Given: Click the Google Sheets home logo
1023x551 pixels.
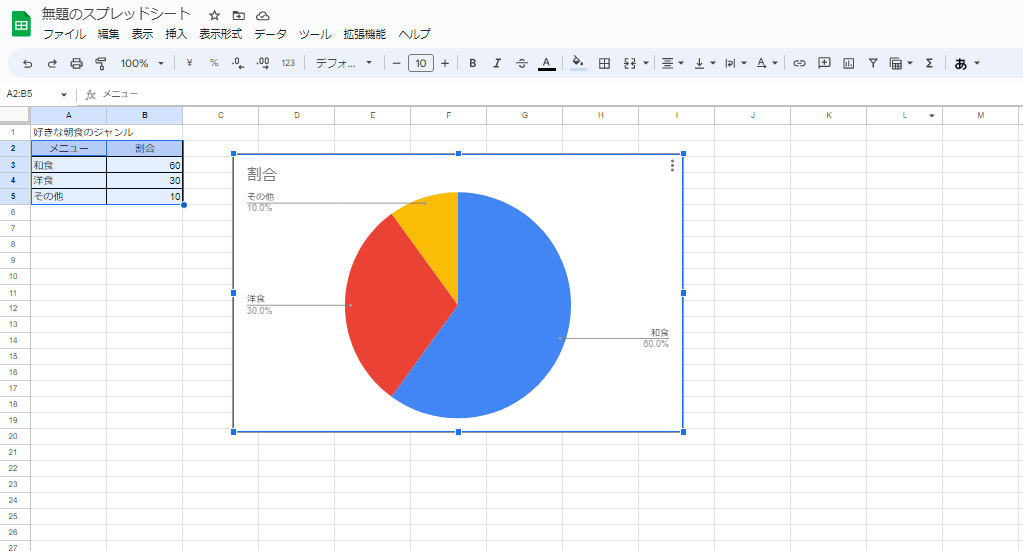Looking at the screenshot, I should (22, 25).
